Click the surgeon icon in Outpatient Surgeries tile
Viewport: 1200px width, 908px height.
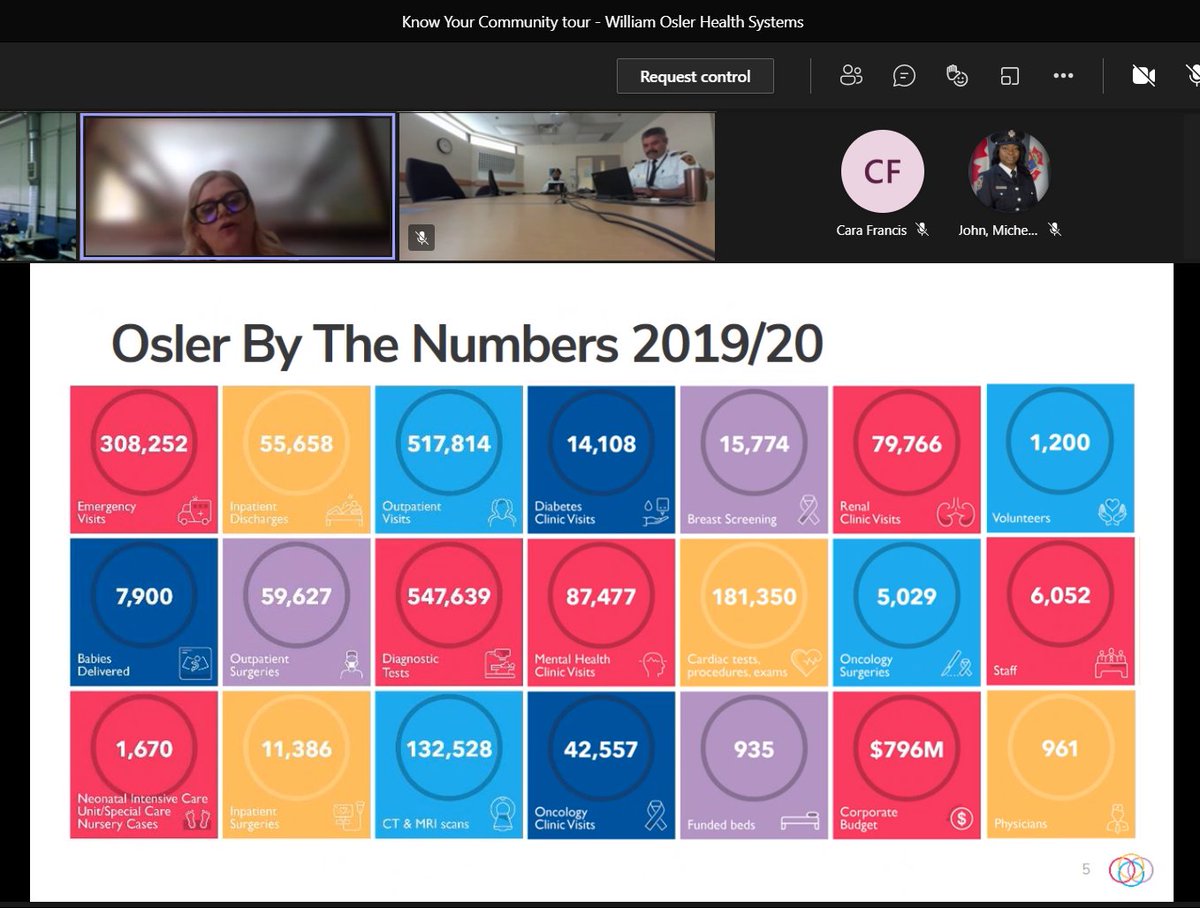tap(349, 666)
